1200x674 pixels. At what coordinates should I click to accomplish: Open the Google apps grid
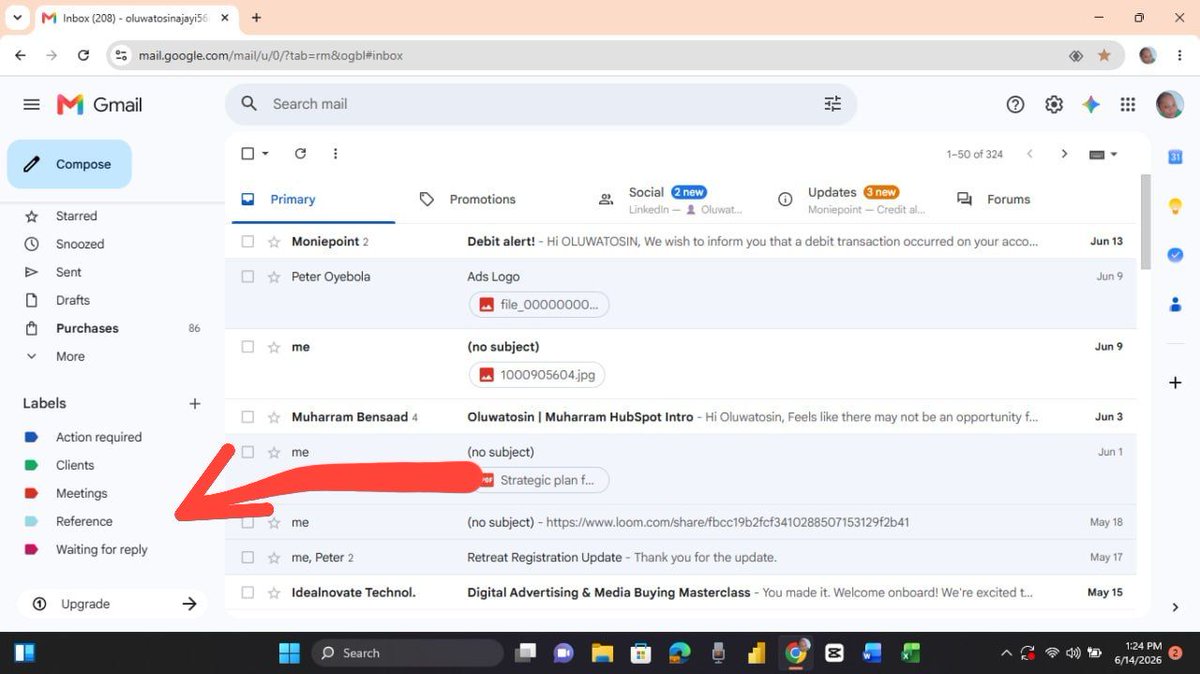1128,105
